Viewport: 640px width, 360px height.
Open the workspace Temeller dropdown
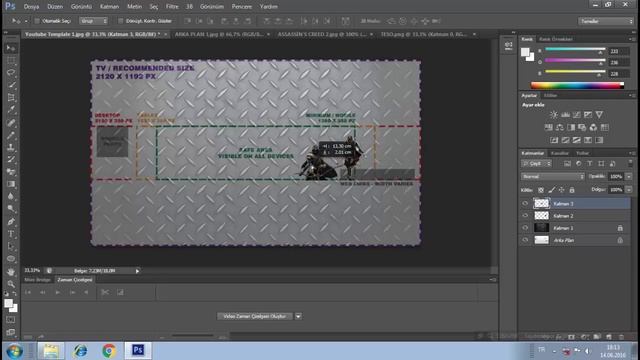click(x=606, y=21)
